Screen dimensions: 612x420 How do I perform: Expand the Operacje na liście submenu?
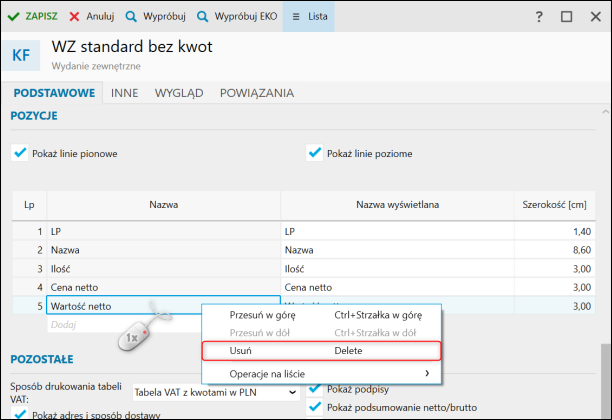(428, 374)
